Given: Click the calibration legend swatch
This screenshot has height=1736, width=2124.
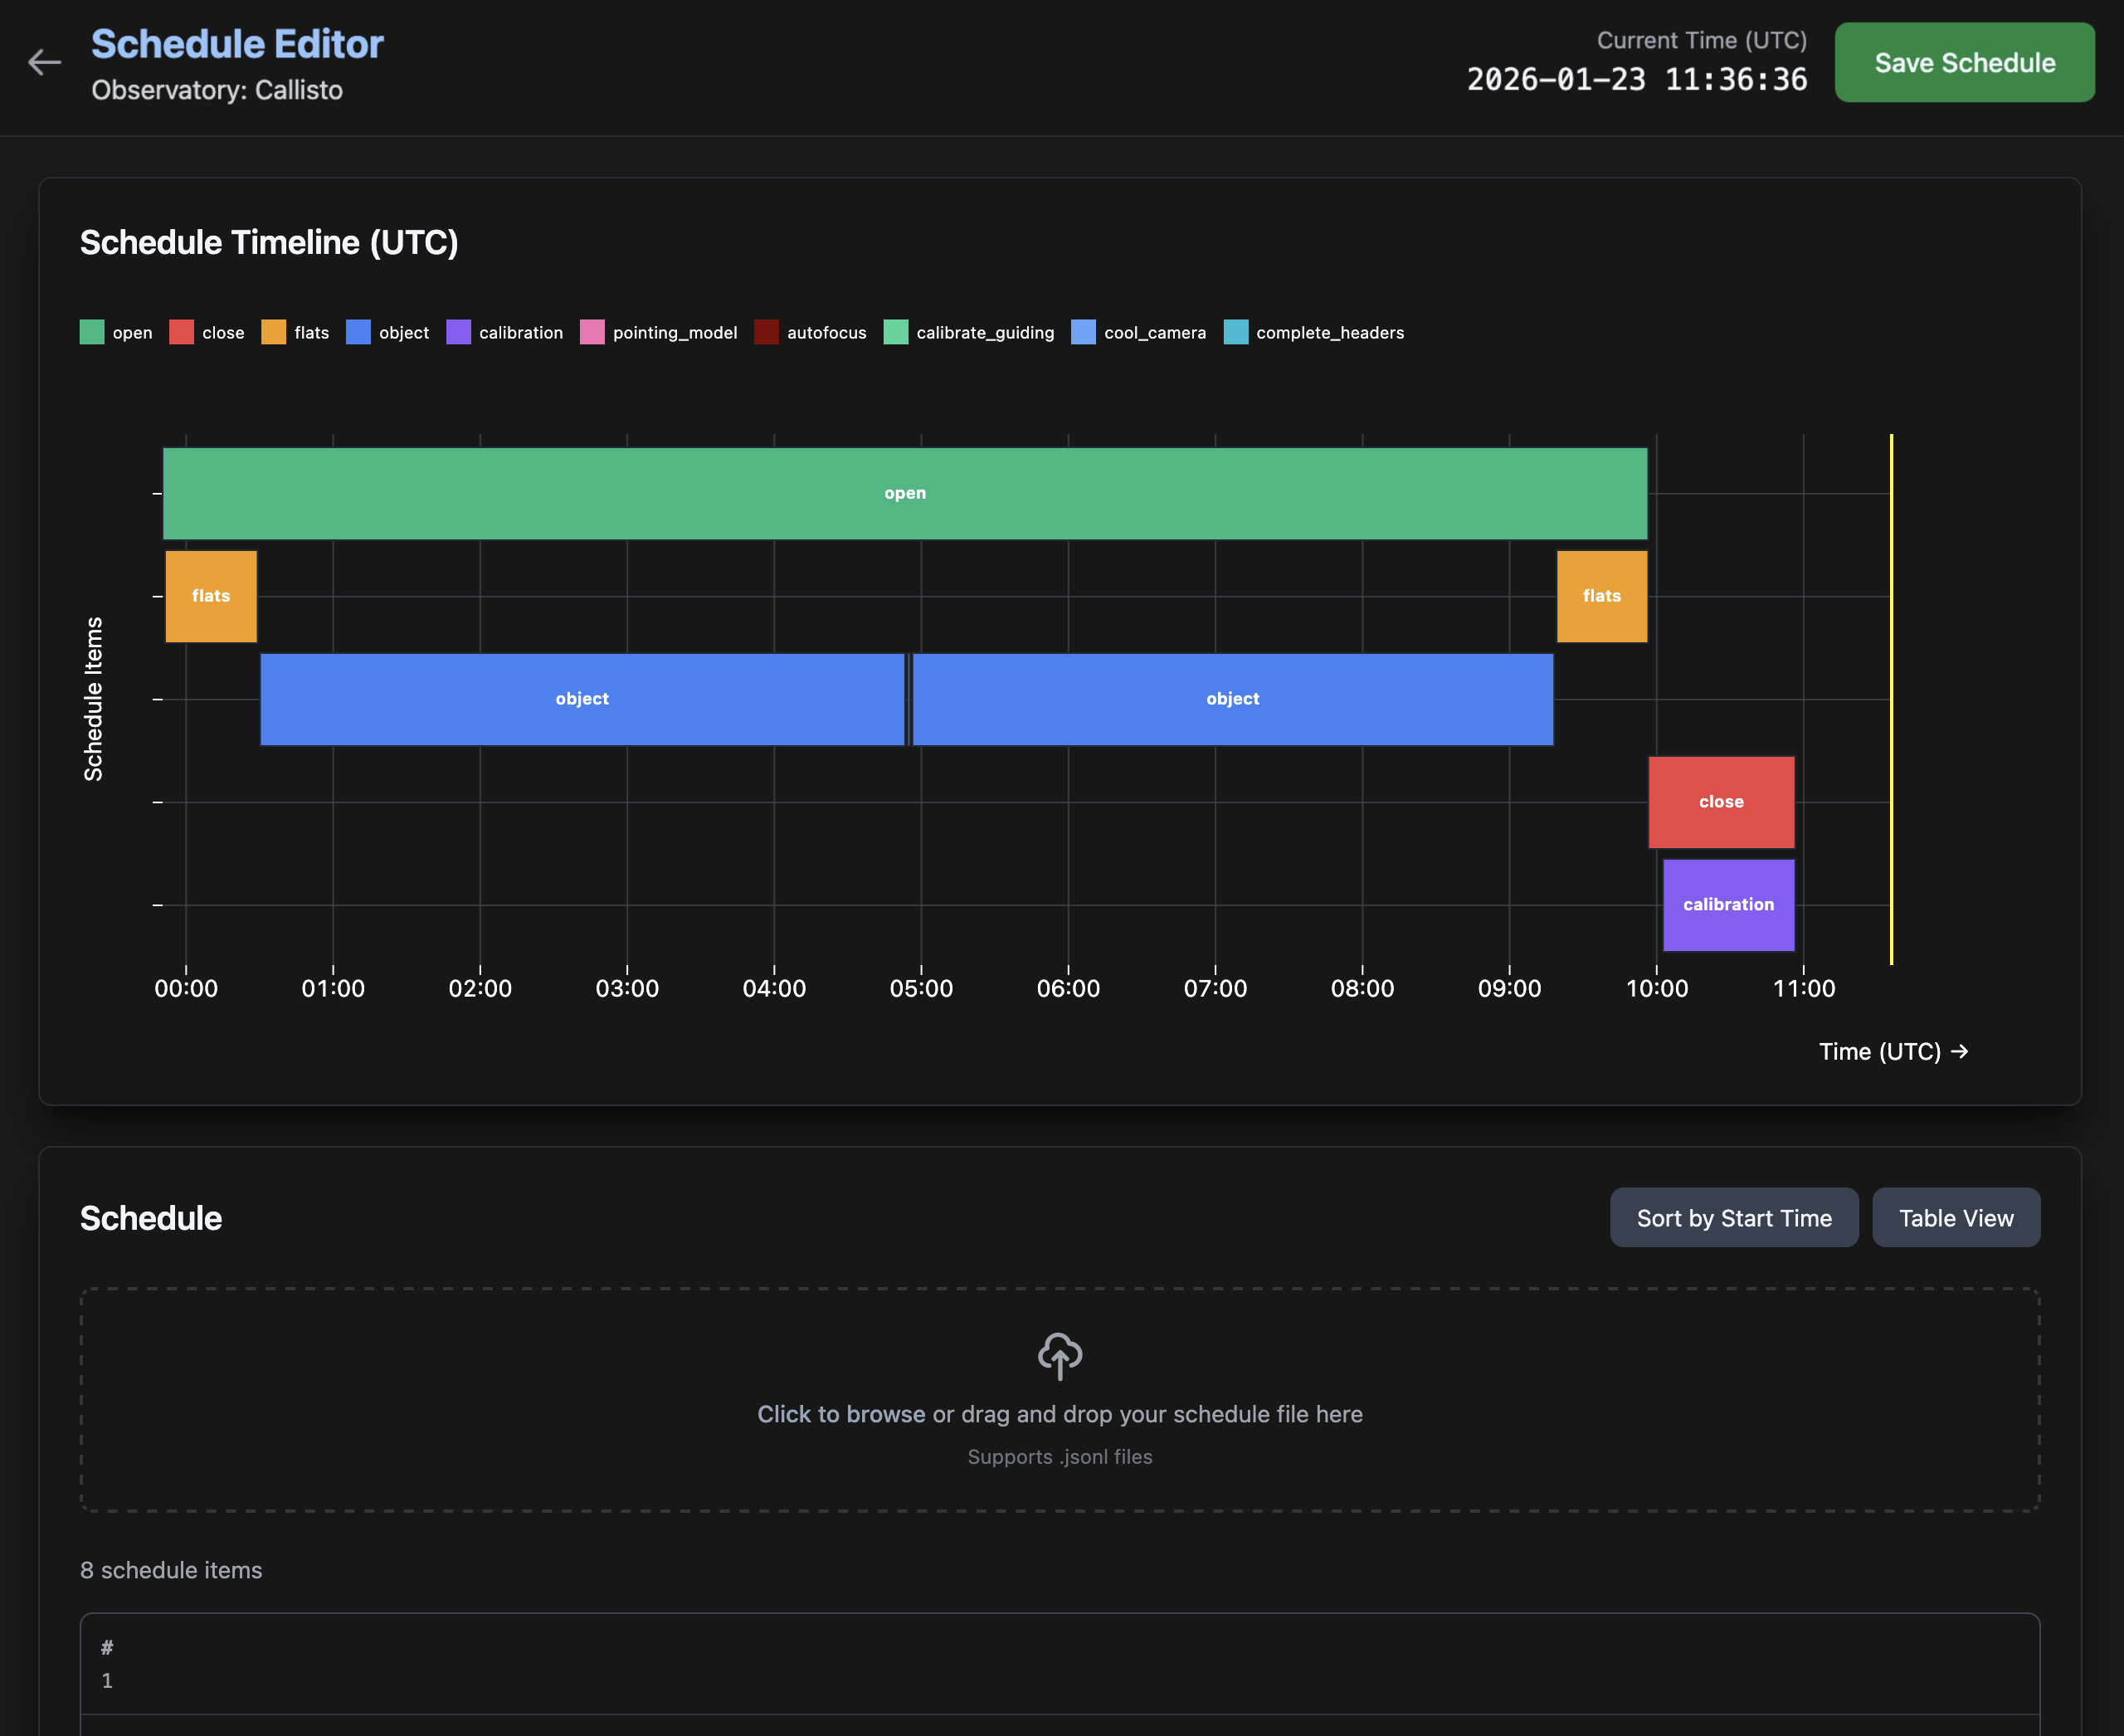Looking at the screenshot, I should 458,332.
